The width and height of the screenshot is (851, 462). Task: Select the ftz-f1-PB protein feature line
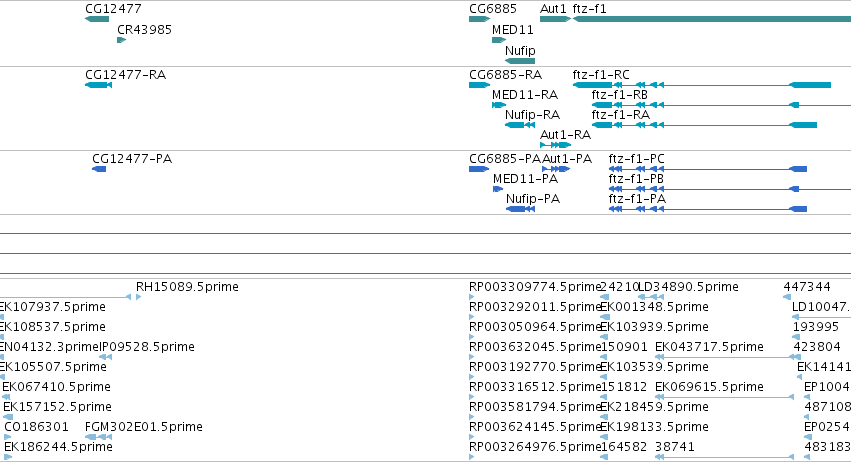click(x=730, y=189)
